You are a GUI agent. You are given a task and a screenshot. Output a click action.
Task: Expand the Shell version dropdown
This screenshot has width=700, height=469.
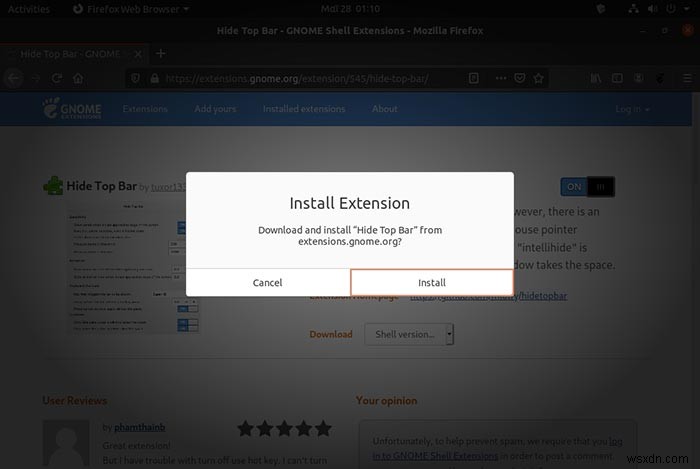pyautogui.click(x=409, y=334)
